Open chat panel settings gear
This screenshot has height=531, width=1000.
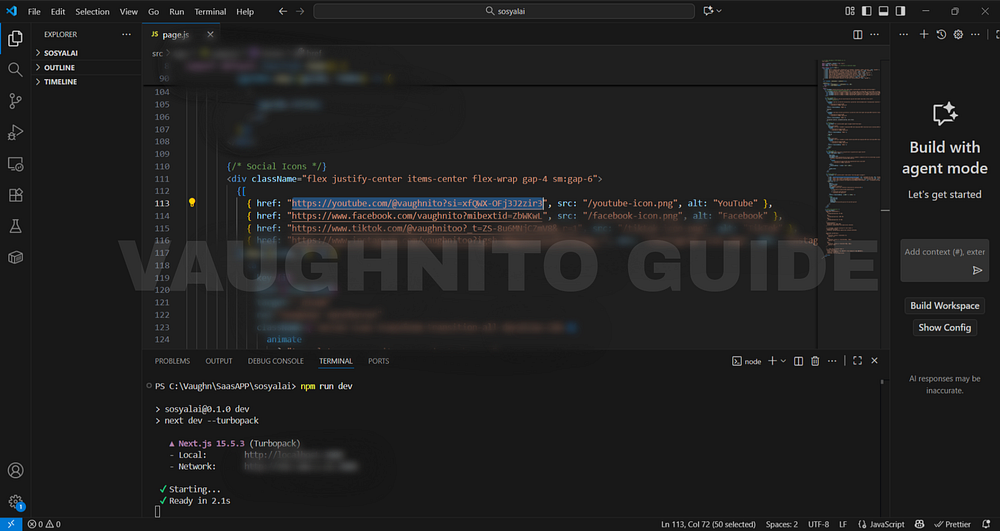pos(958,34)
